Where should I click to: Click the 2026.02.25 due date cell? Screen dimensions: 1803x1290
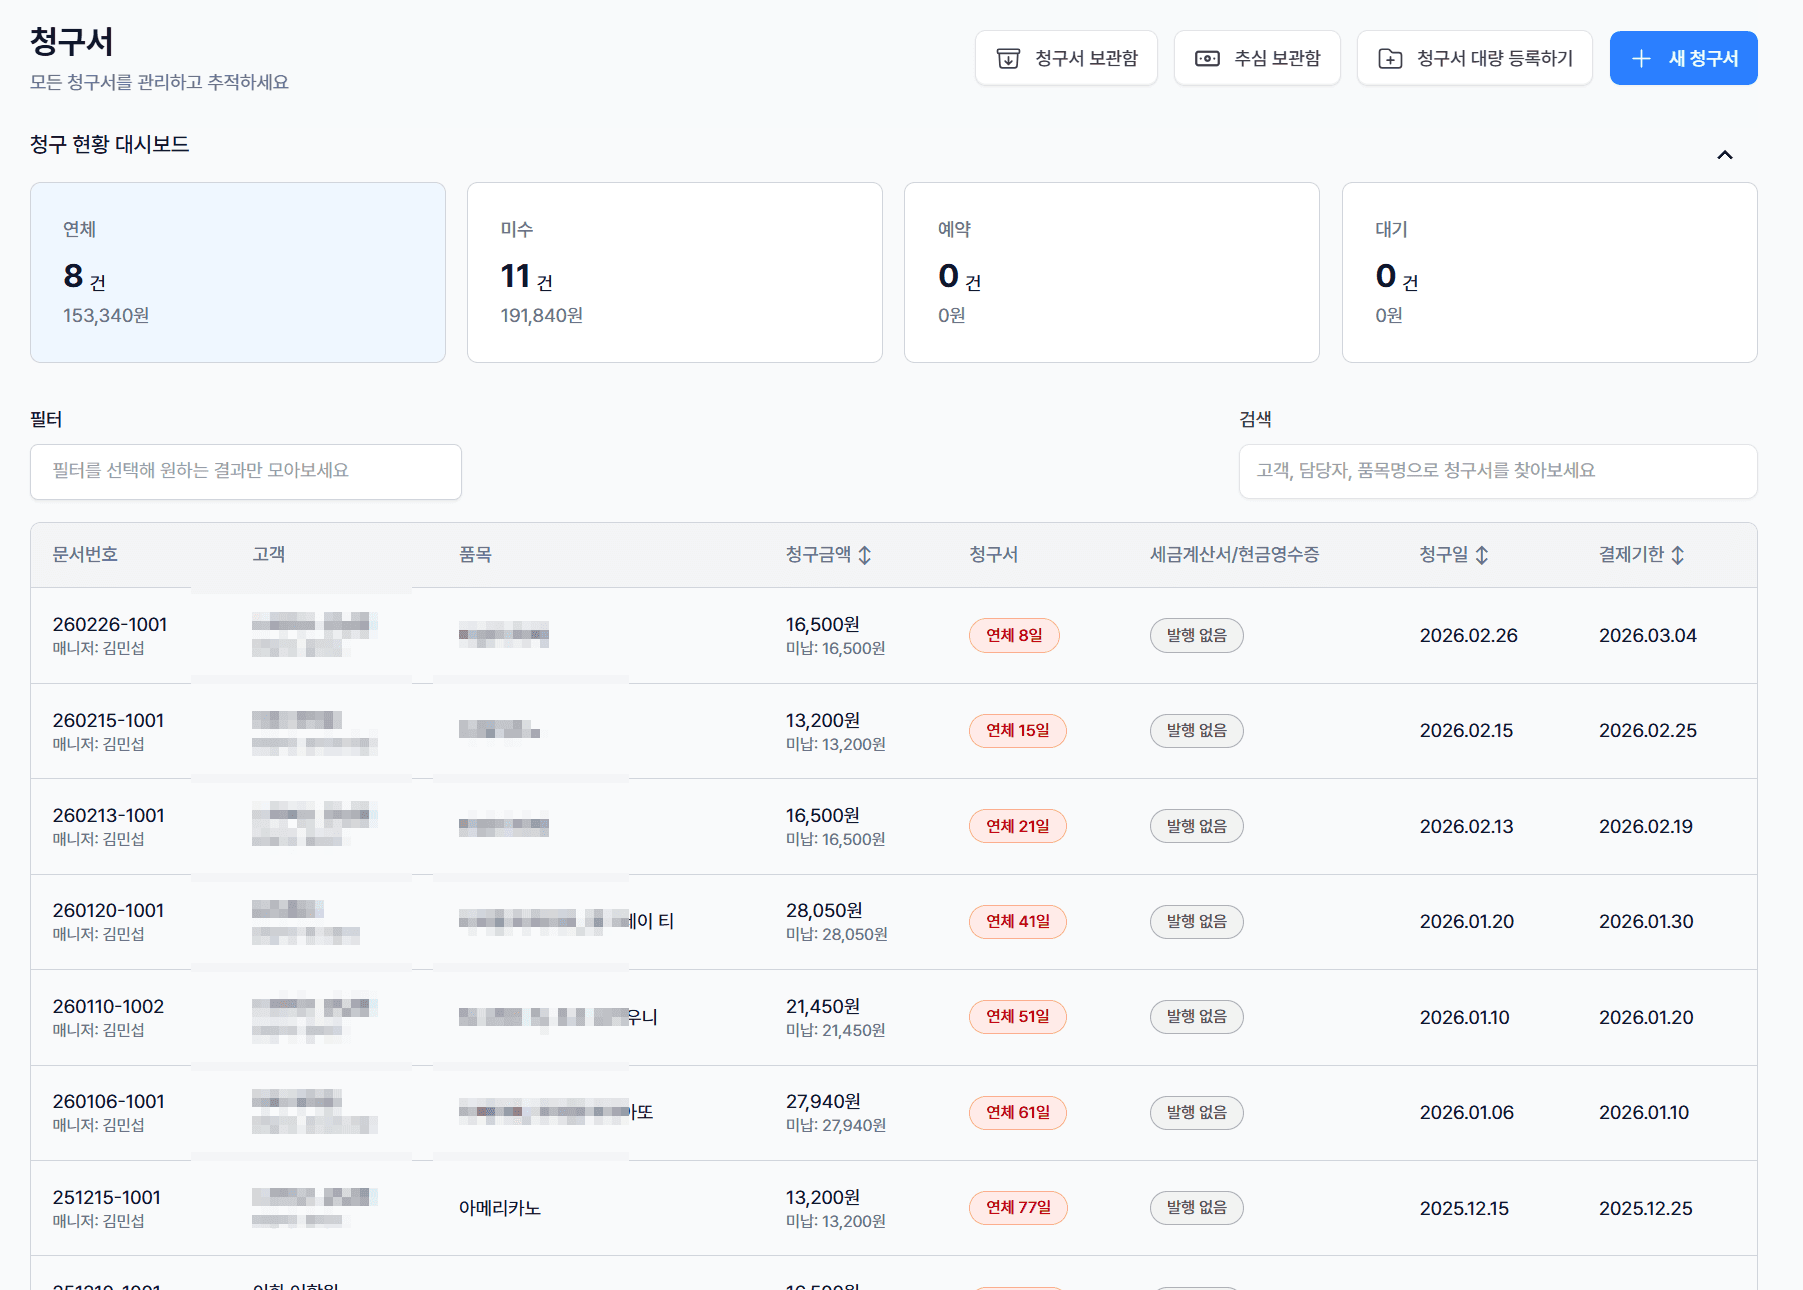pos(1648,731)
